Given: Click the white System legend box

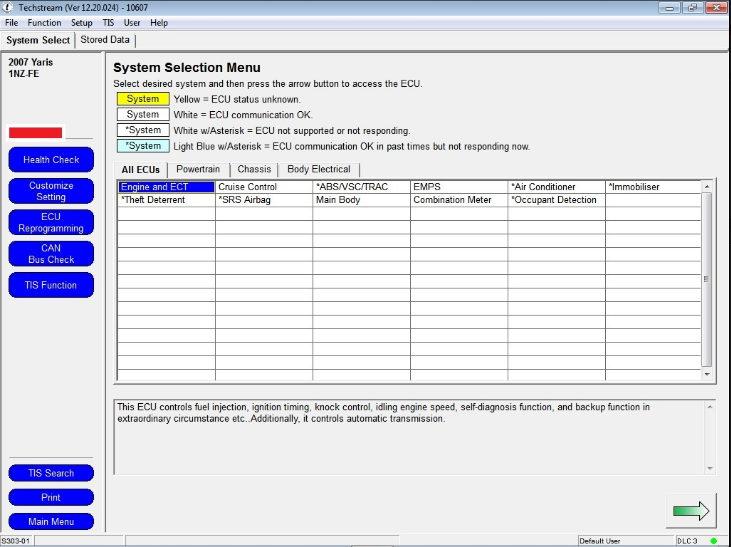Looking at the screenshot, I should pyautogui.click(x=143, y=115).
